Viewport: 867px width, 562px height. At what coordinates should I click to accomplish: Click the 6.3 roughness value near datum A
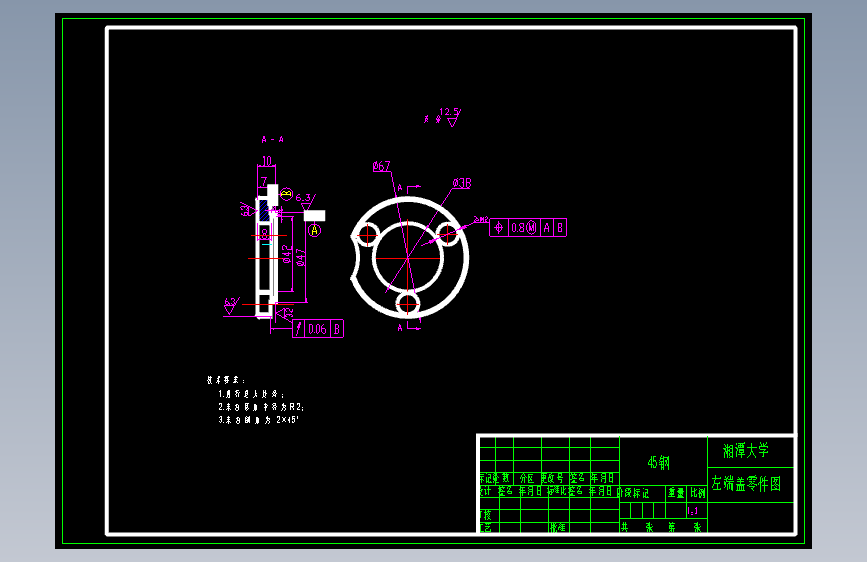click(x=303, y=197)
